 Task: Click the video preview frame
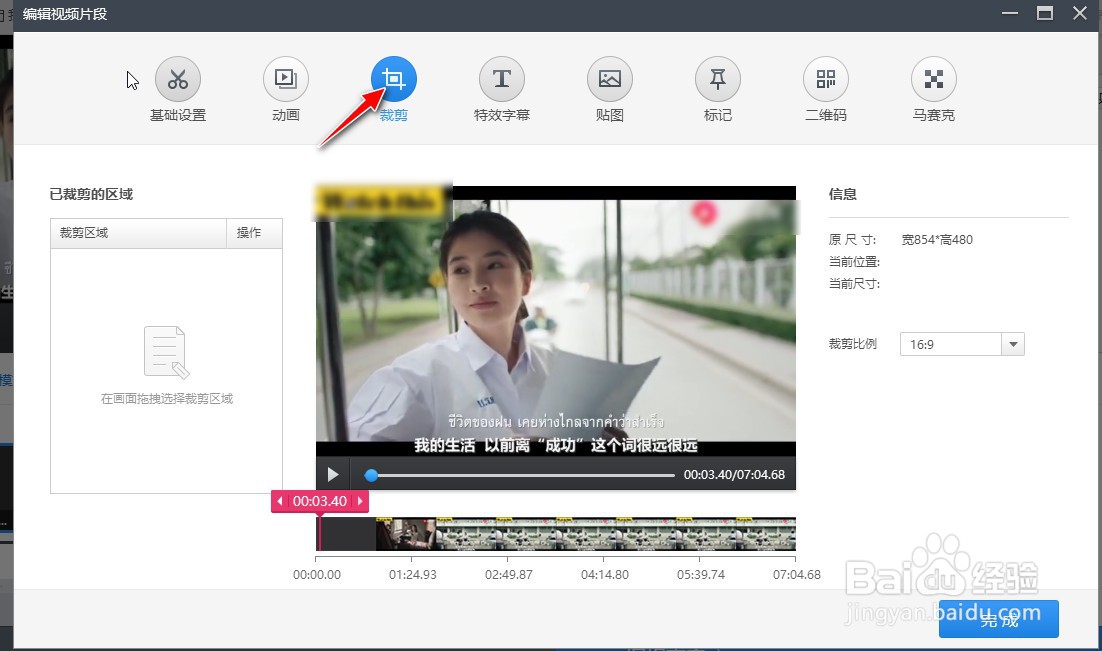[556, 322]
